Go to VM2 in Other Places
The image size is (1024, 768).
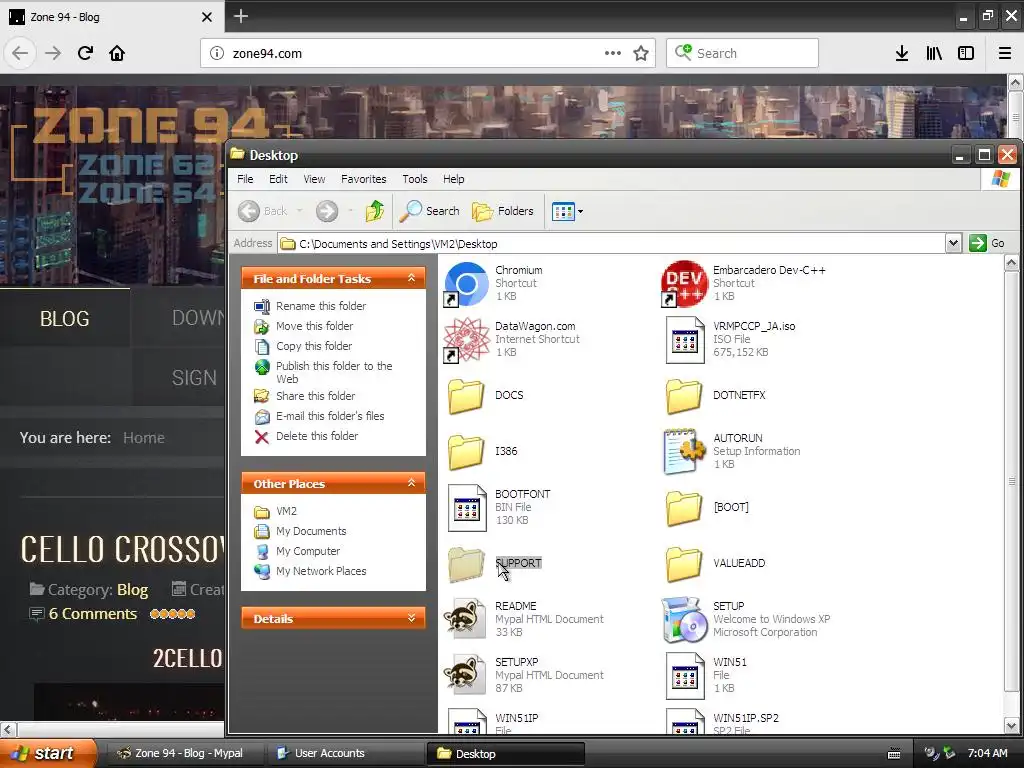(x=286, y=511)
